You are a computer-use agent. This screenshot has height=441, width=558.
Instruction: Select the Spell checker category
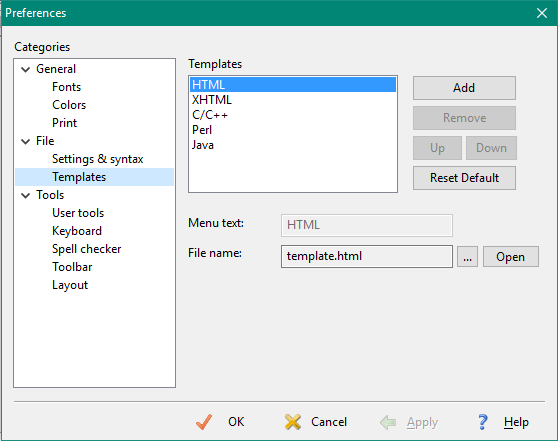click(86, 249)
